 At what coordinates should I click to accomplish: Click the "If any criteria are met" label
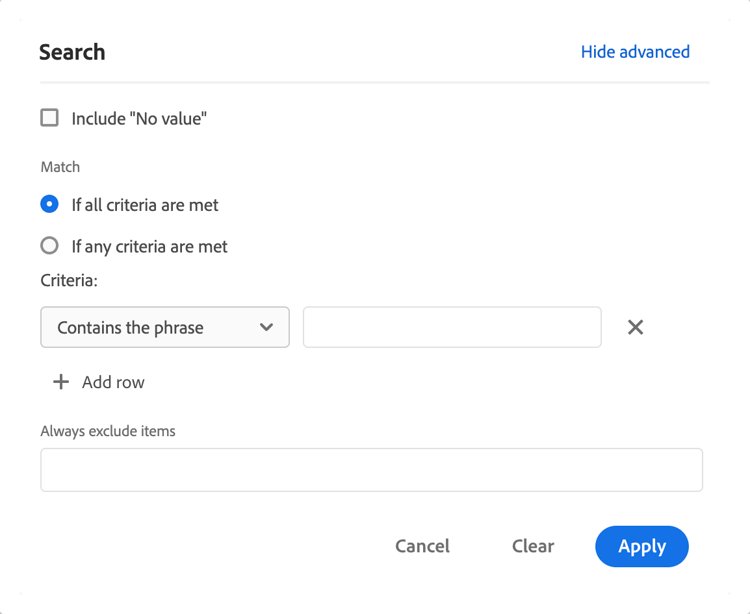click(149, 246)
